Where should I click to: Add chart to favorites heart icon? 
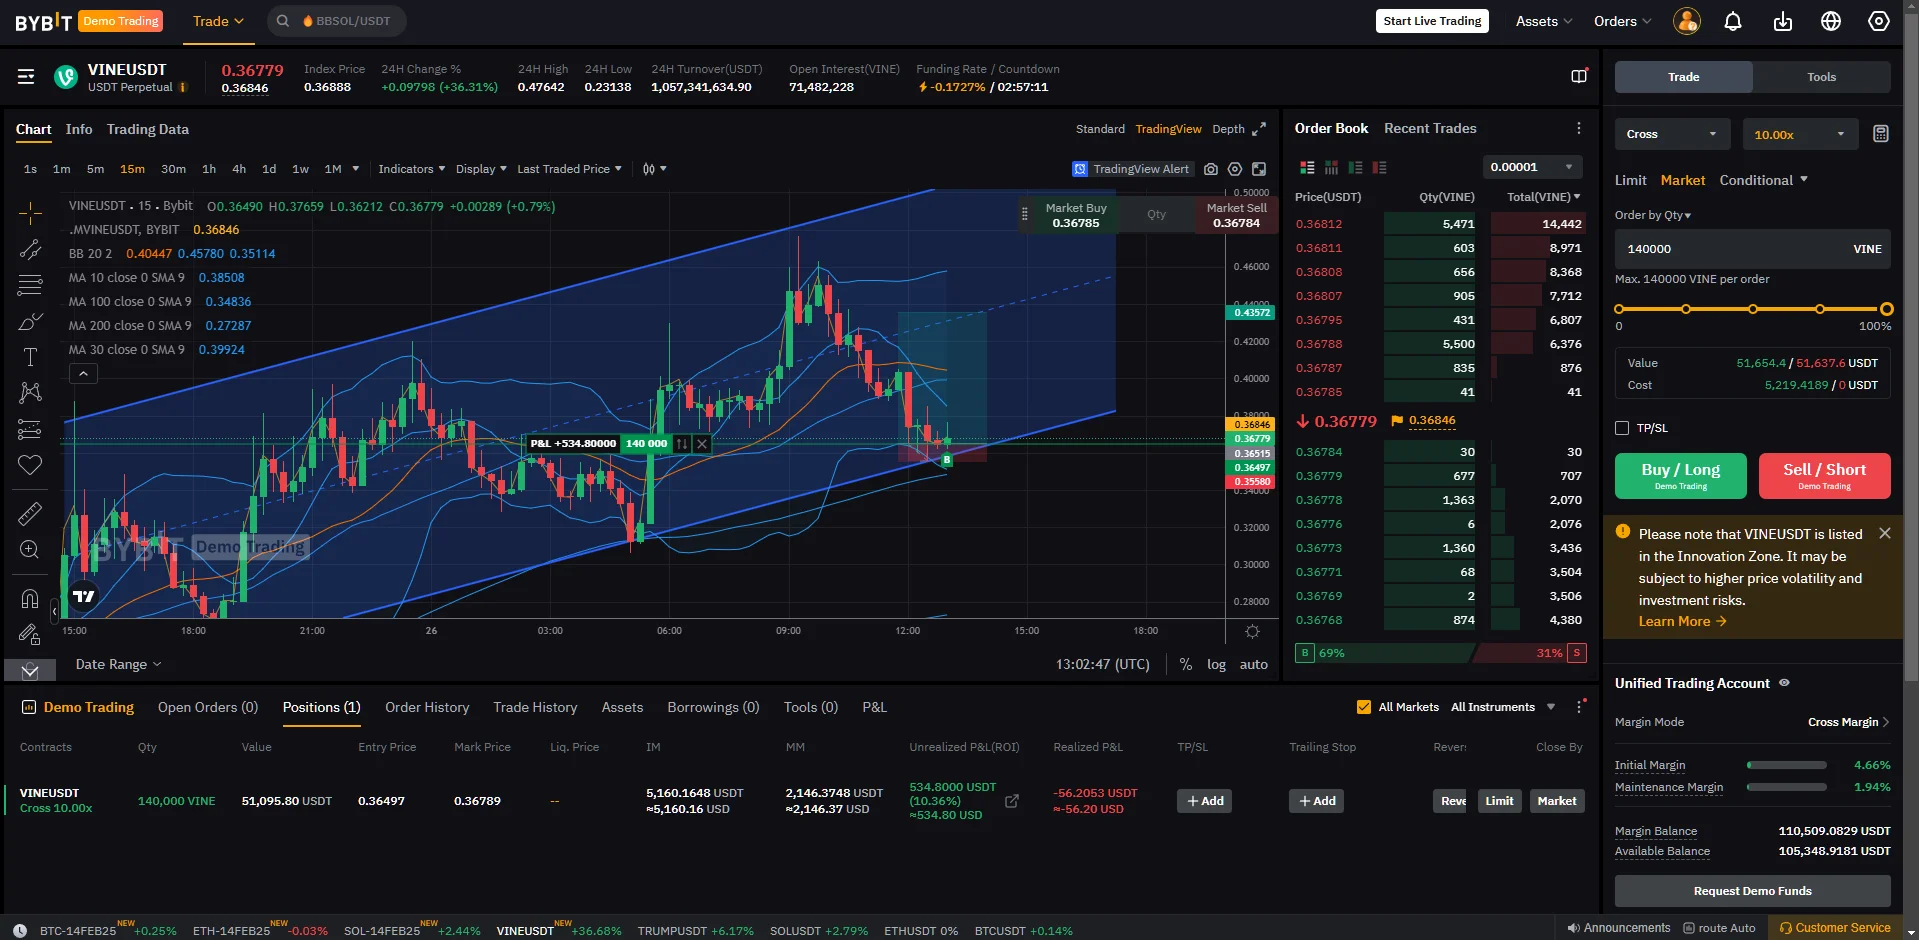30,464
